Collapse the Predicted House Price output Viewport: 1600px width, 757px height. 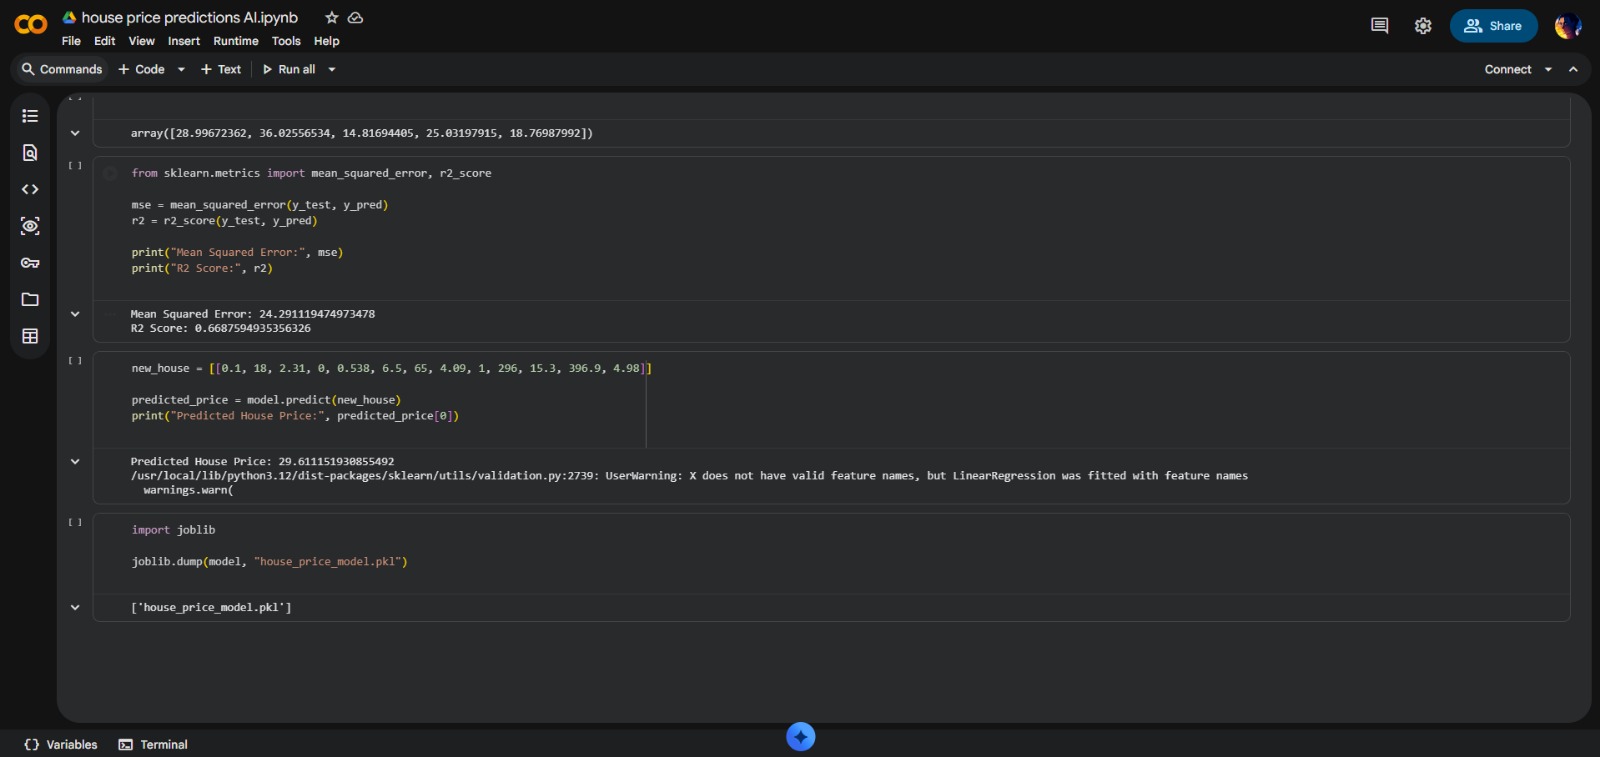(x=75, y=461)
